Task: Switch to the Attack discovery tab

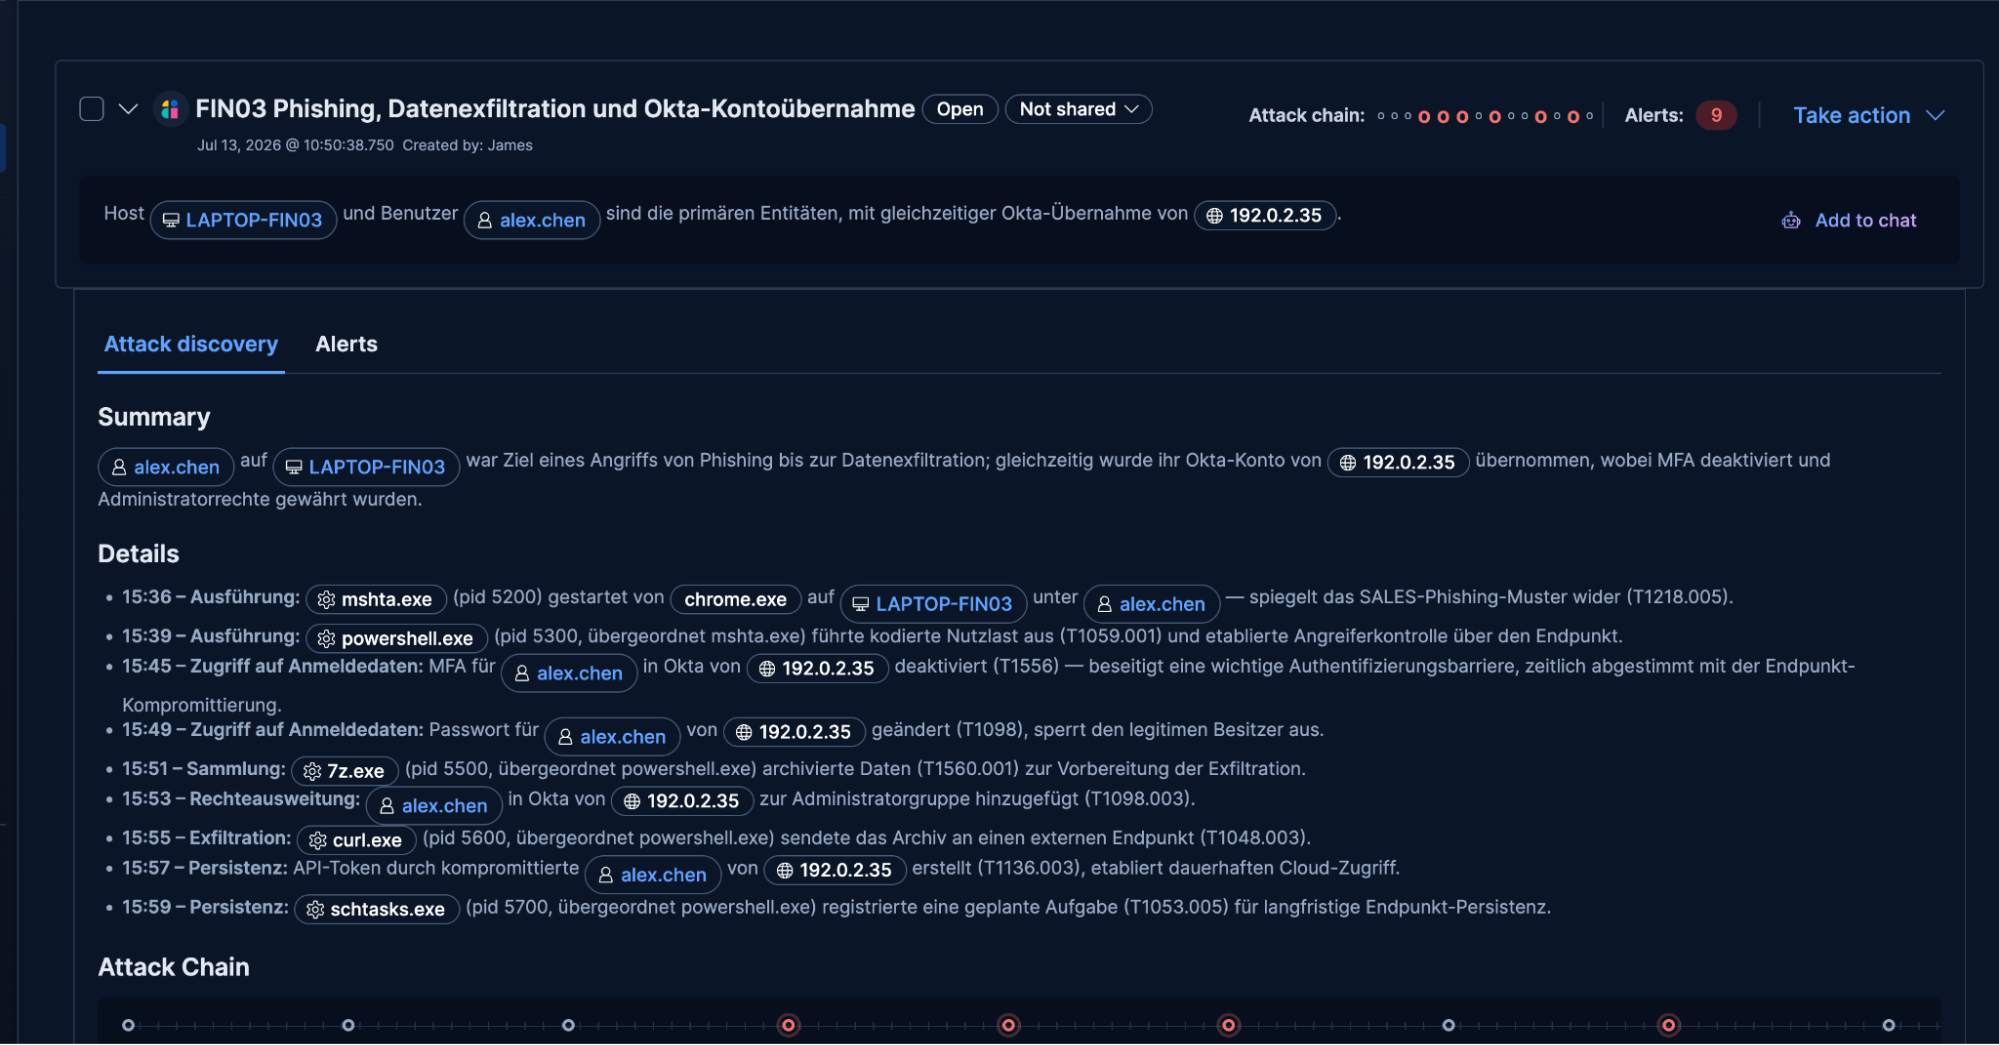Action: (191, 344)
